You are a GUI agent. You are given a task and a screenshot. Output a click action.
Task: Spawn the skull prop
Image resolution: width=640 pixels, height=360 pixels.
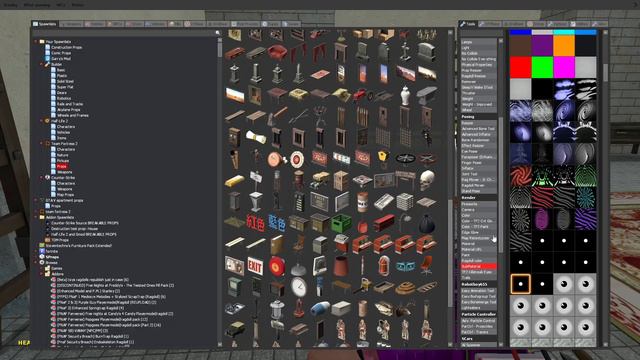tap(427, 180)
